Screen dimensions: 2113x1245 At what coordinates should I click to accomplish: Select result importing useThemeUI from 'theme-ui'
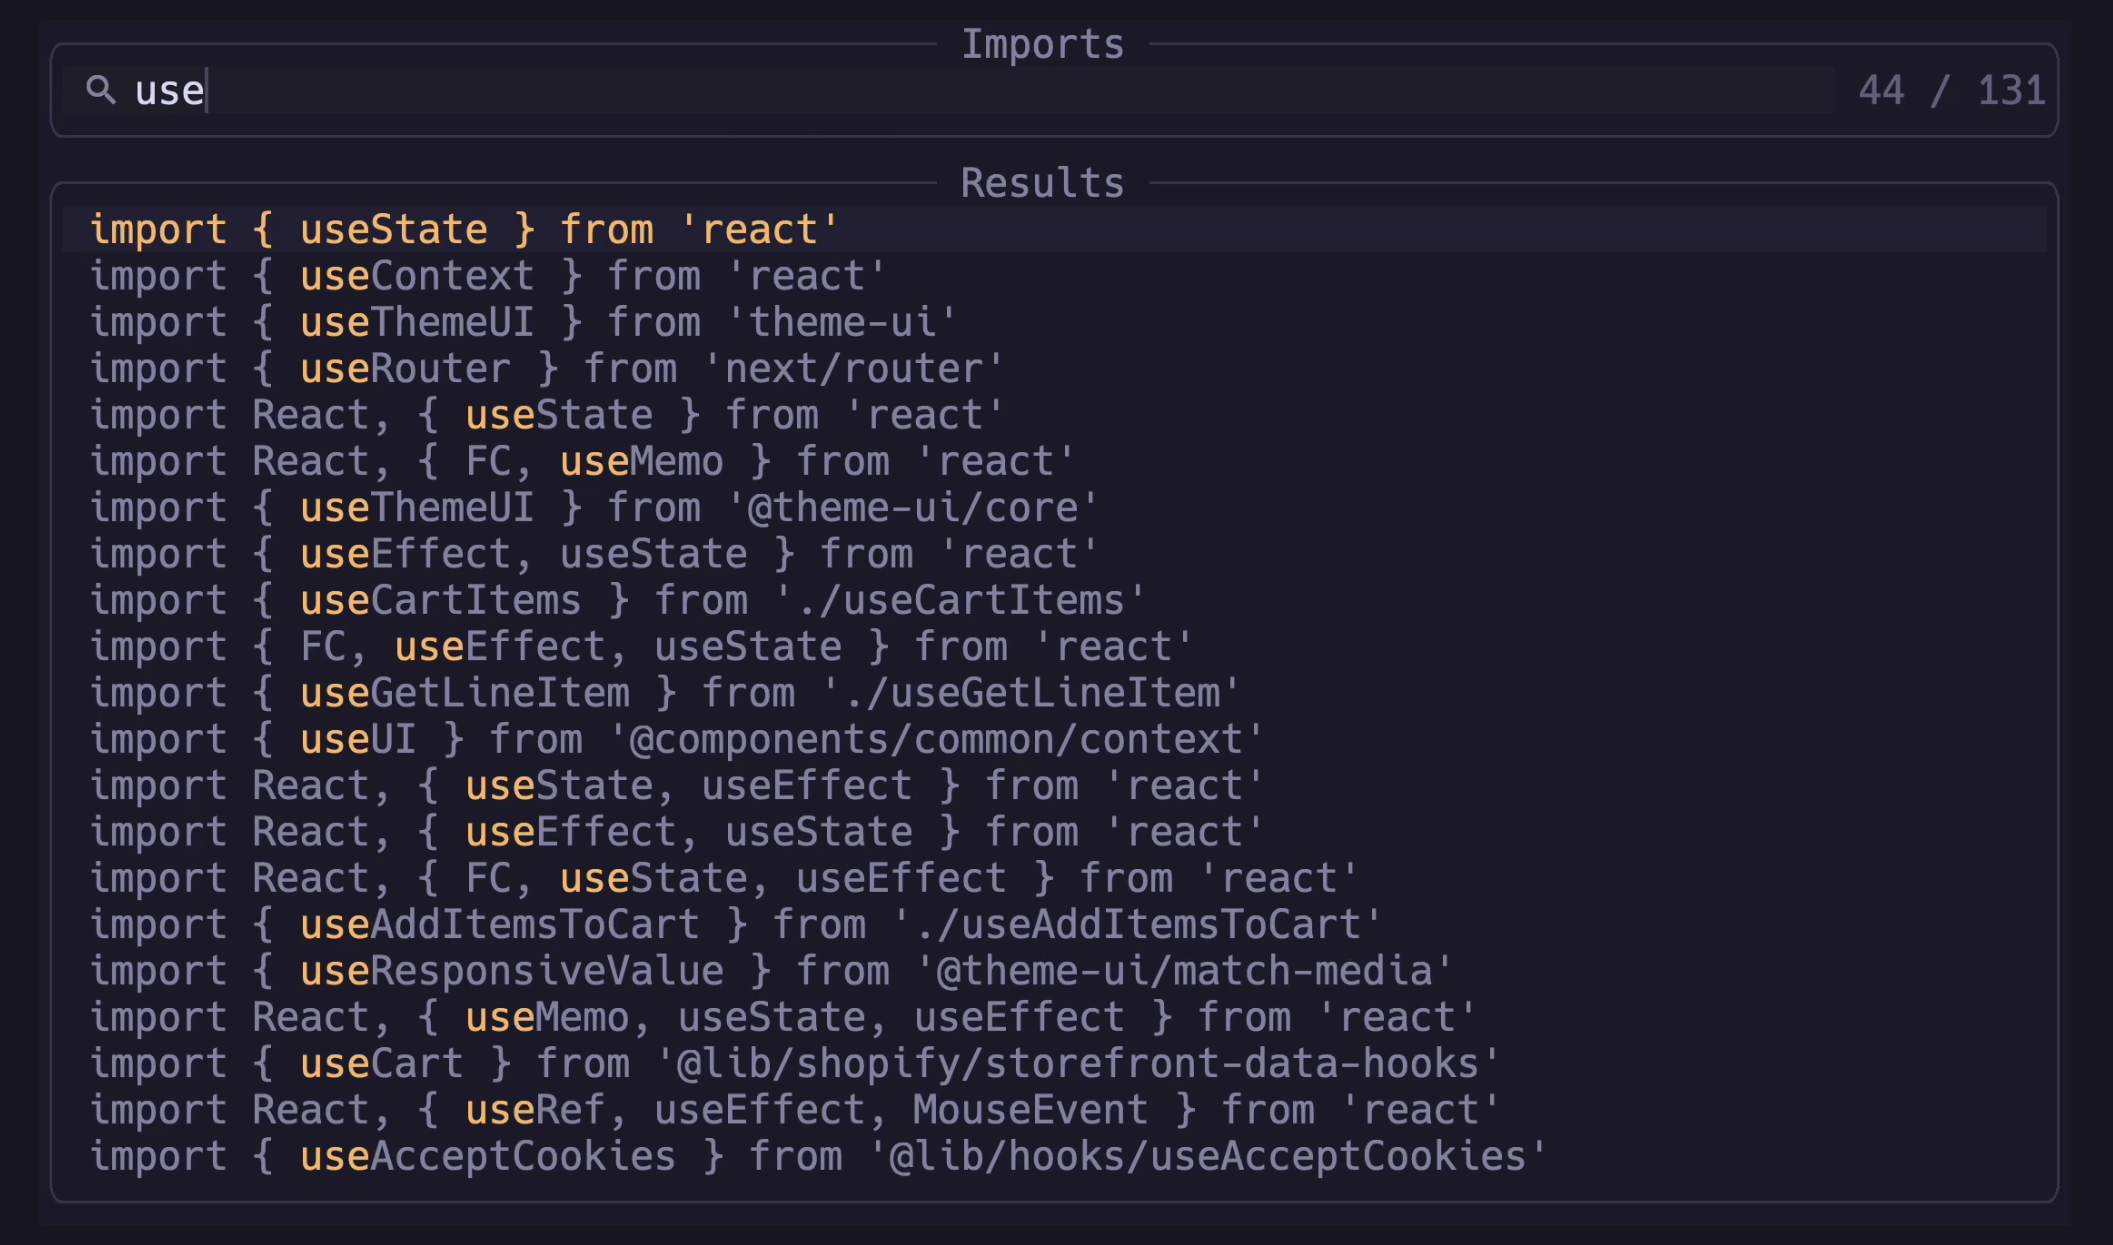coord(1054,322)
